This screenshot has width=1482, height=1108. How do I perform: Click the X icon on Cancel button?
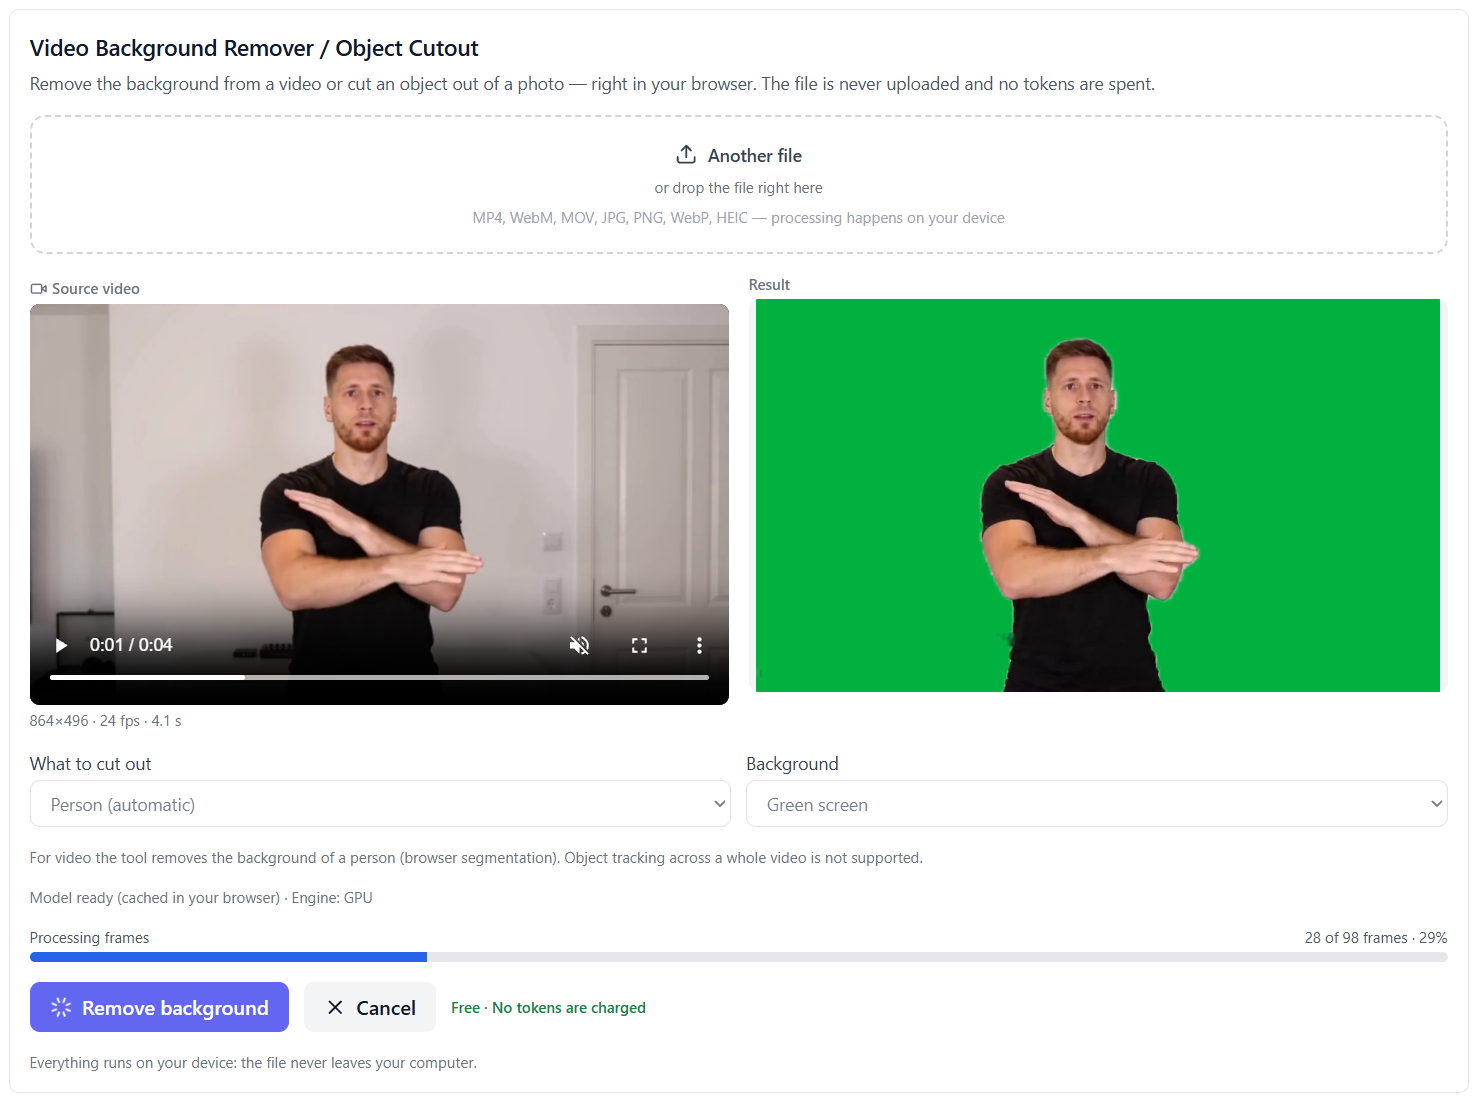point(335,1007)
